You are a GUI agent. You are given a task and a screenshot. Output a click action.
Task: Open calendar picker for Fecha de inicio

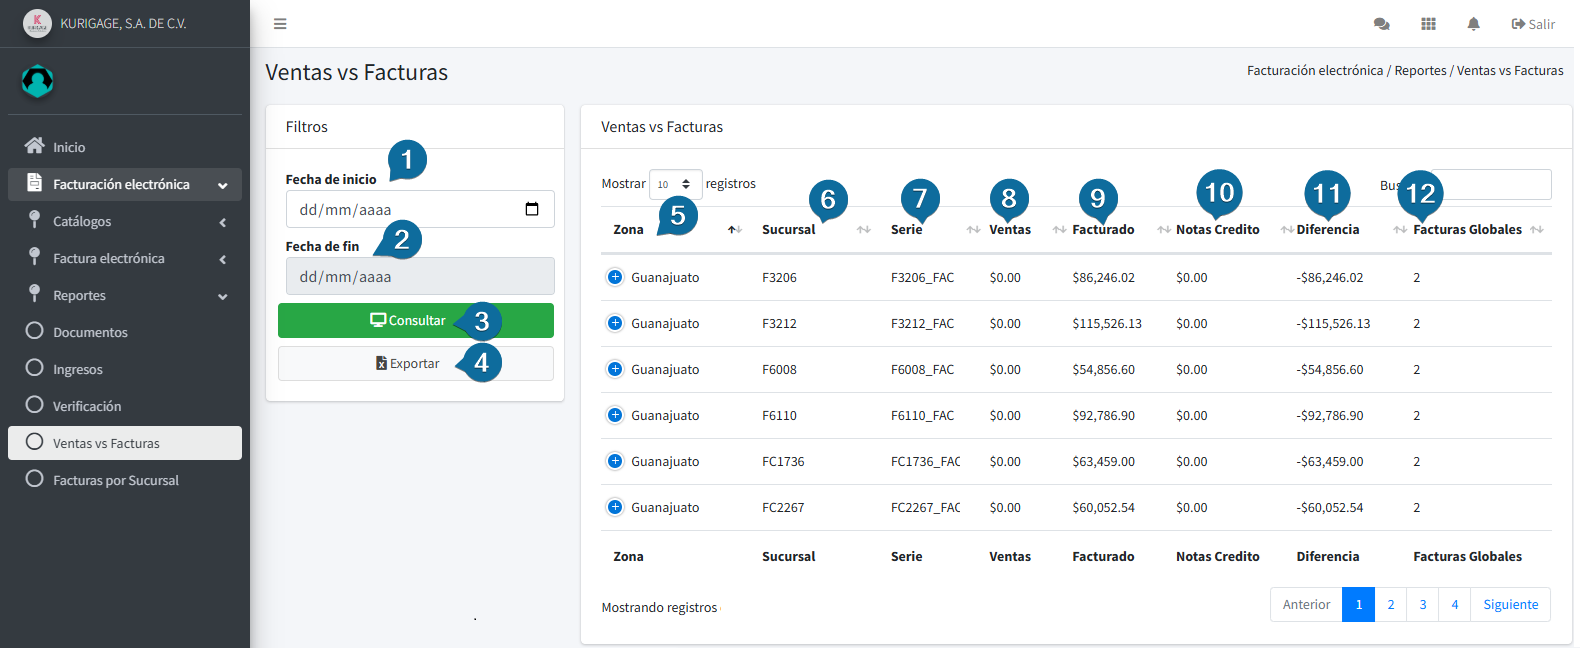(x=532, y=209)
